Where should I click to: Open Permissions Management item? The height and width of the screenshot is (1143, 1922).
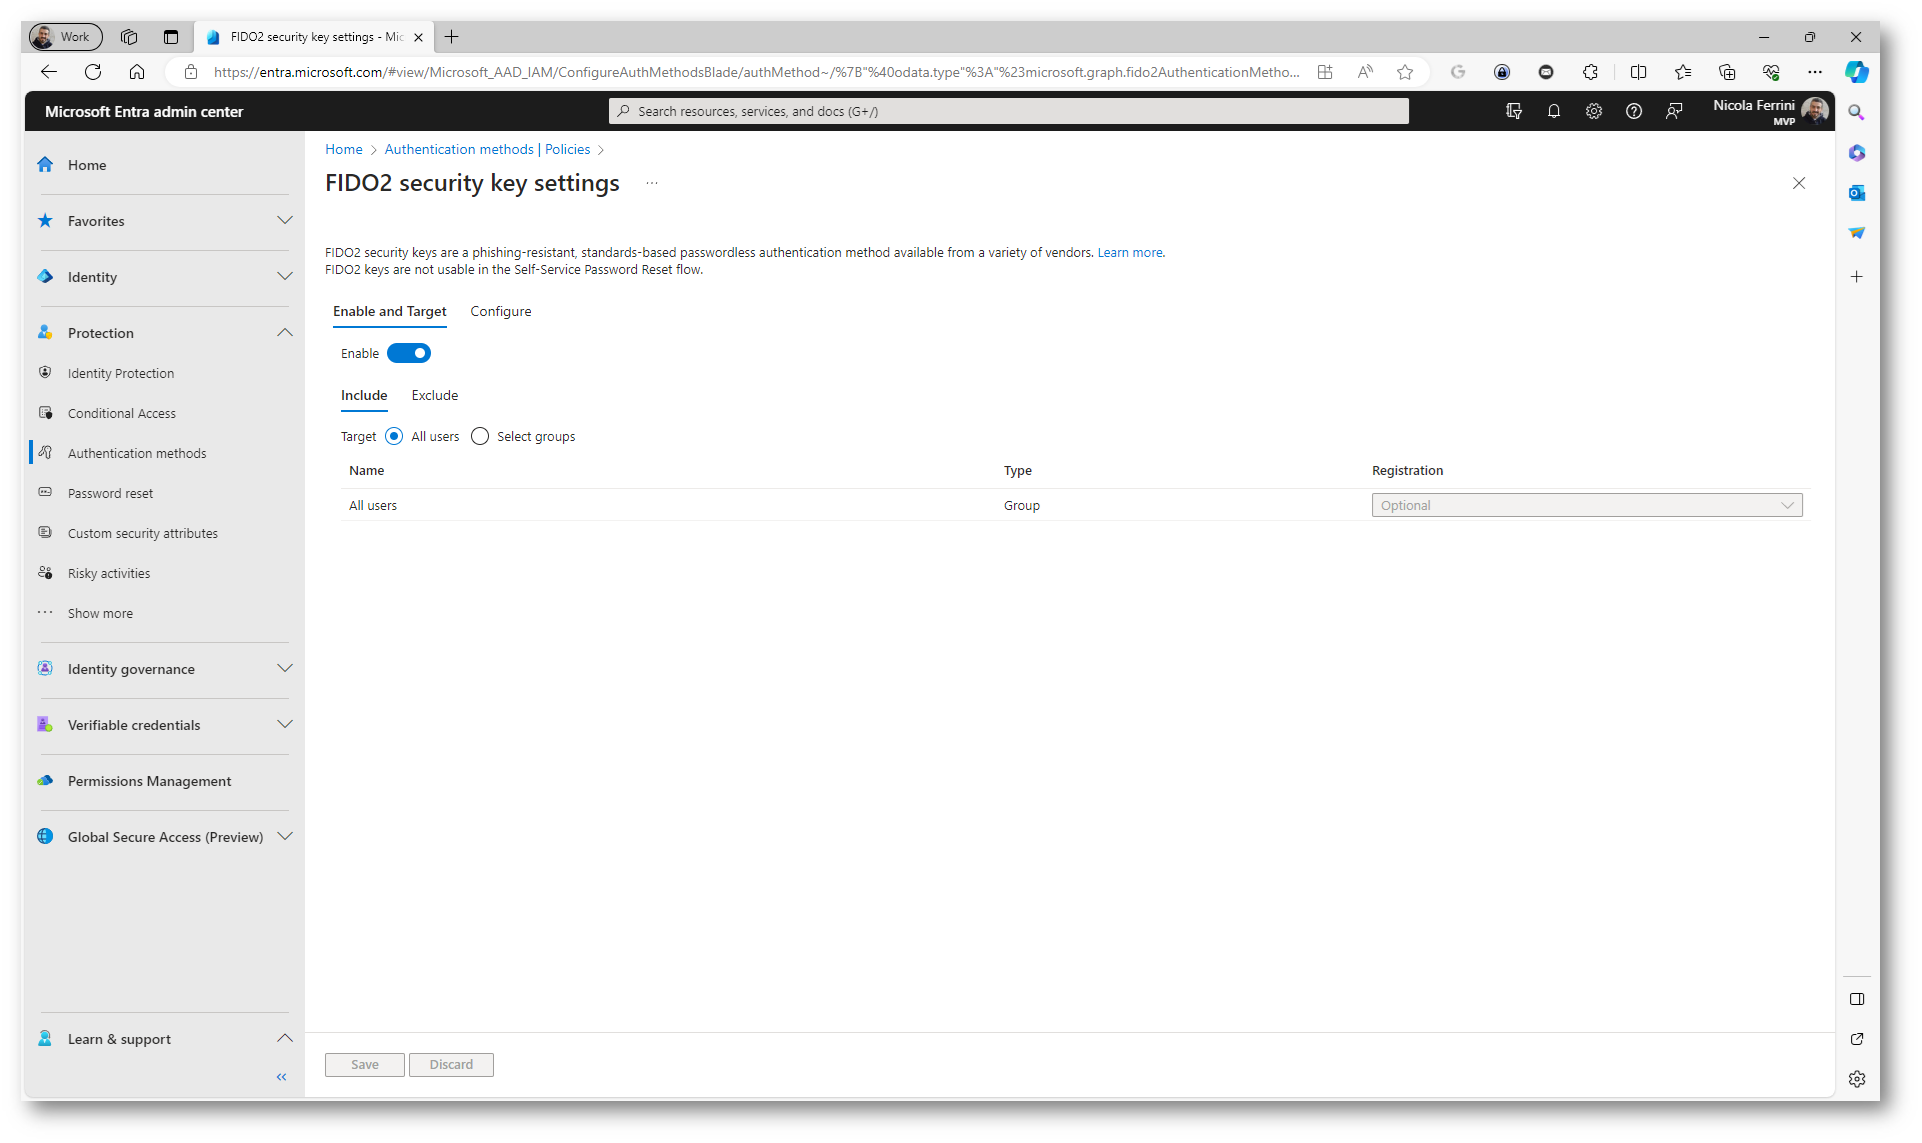(x=149, y=781)
